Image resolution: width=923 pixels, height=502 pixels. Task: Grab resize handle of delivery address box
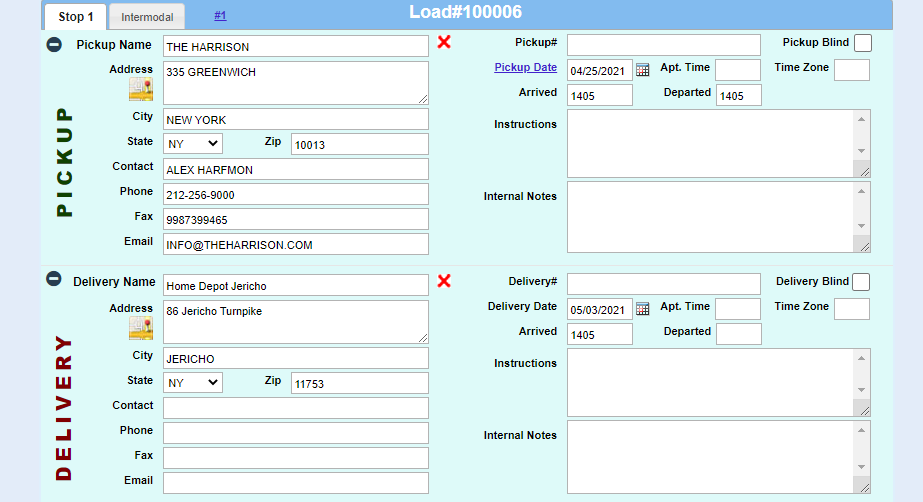(x=423, y=338)
